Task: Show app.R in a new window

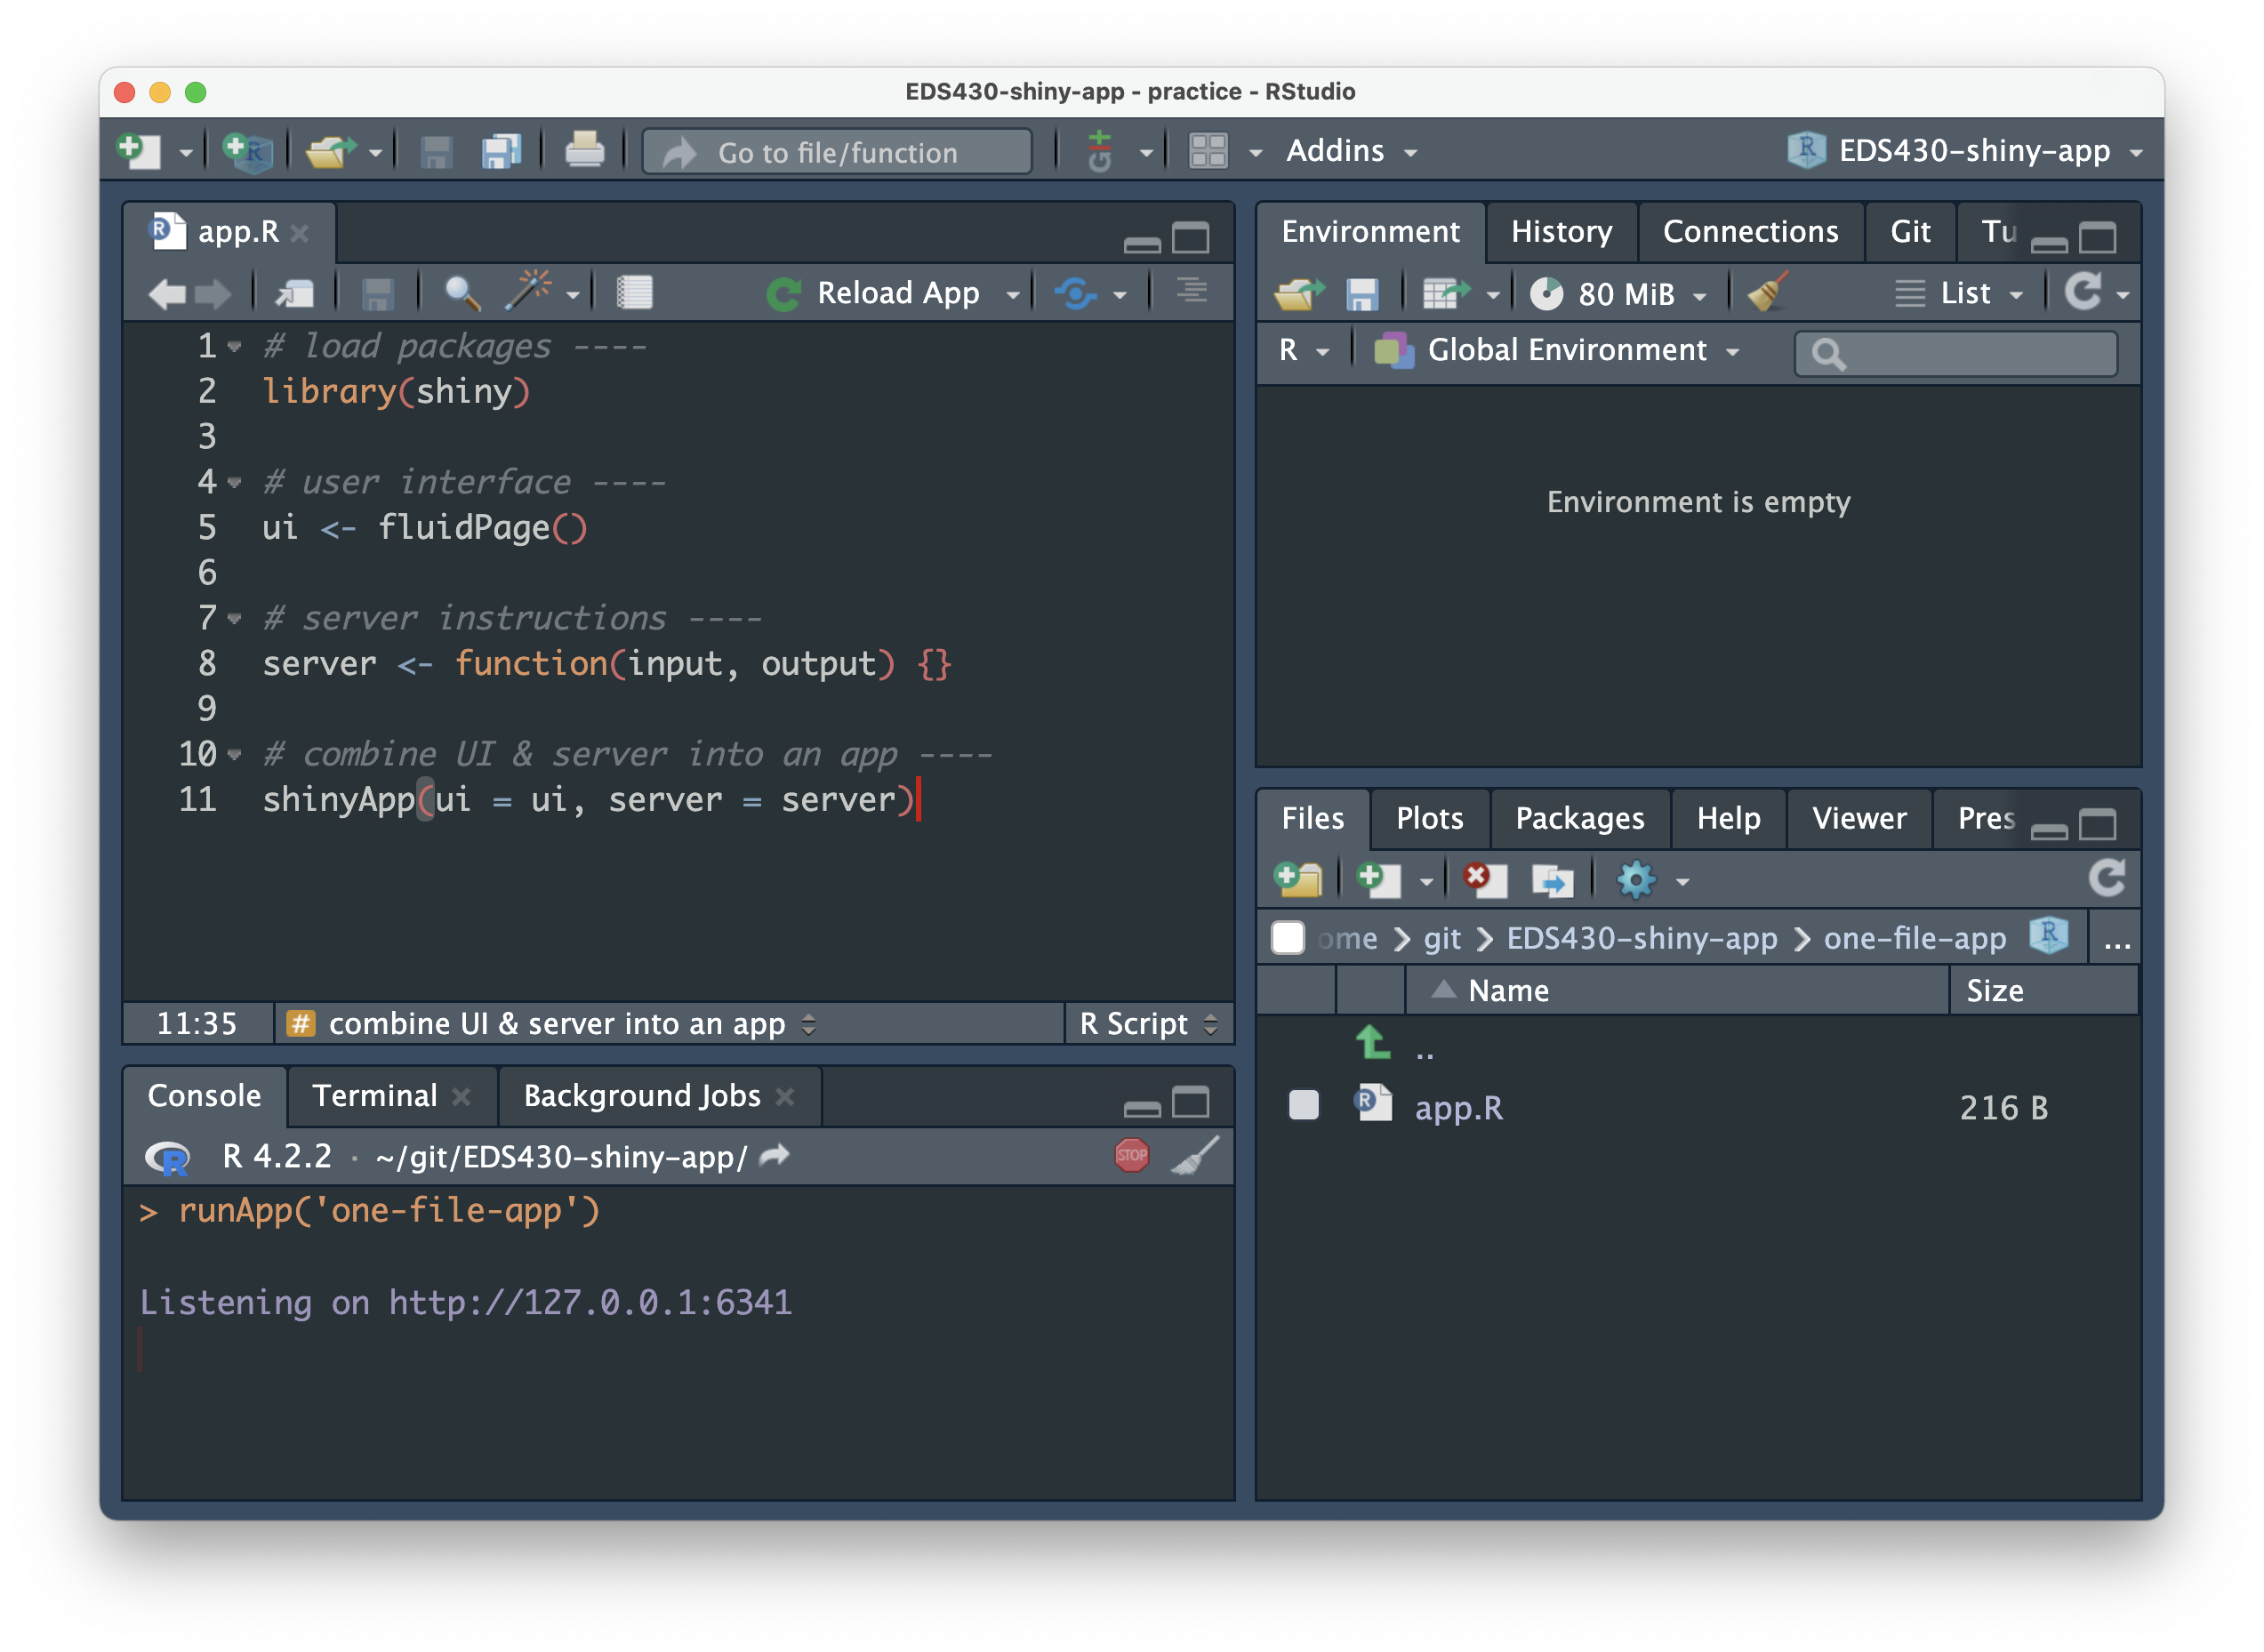Action: [x=291, y=292]
